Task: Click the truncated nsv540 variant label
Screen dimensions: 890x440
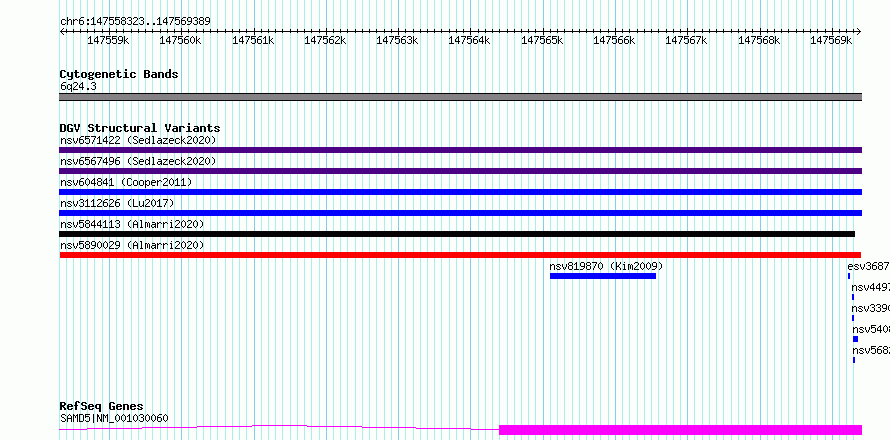Action: (871, 329)
